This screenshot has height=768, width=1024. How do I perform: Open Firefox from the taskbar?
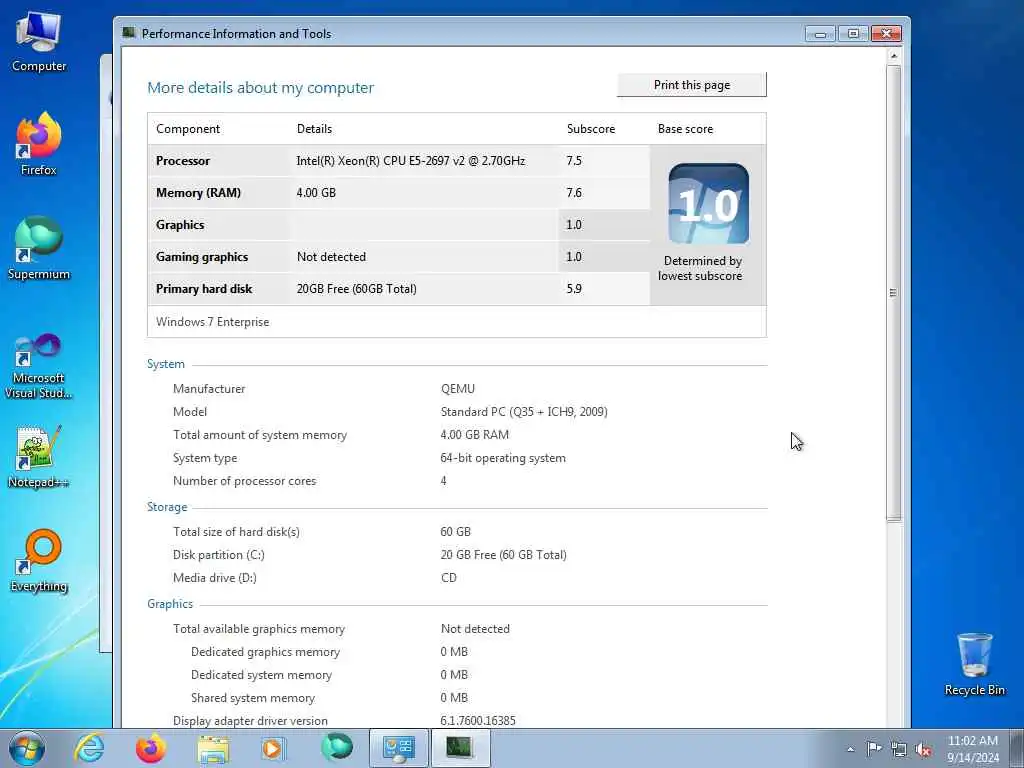(150, 748)
